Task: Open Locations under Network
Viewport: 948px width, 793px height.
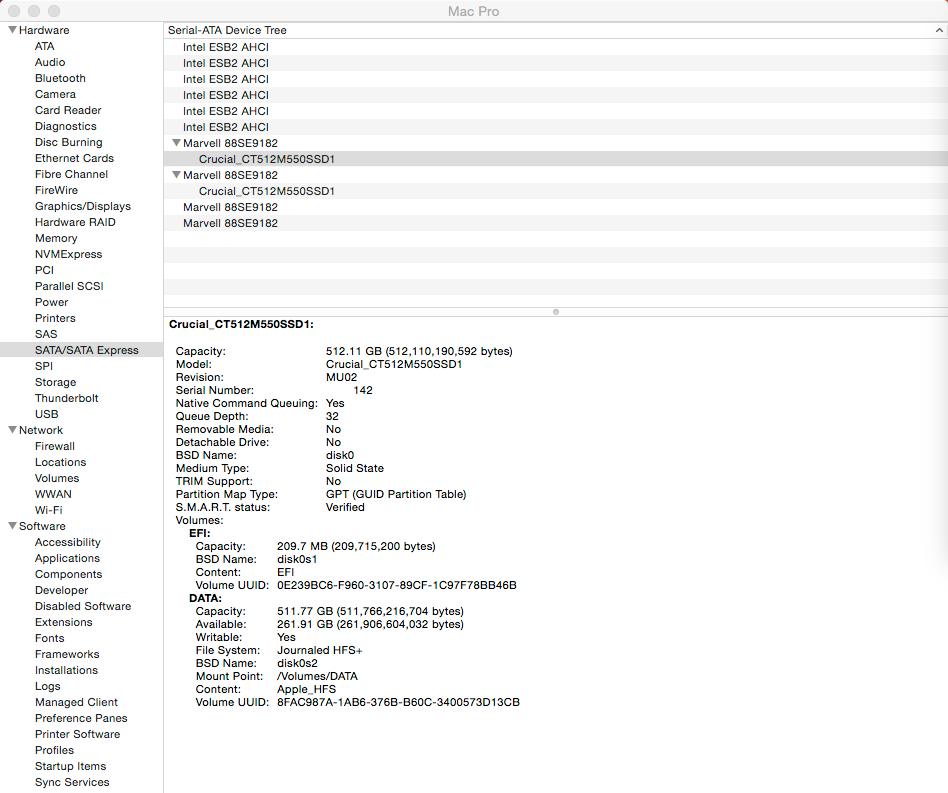Action: (60, 462)
